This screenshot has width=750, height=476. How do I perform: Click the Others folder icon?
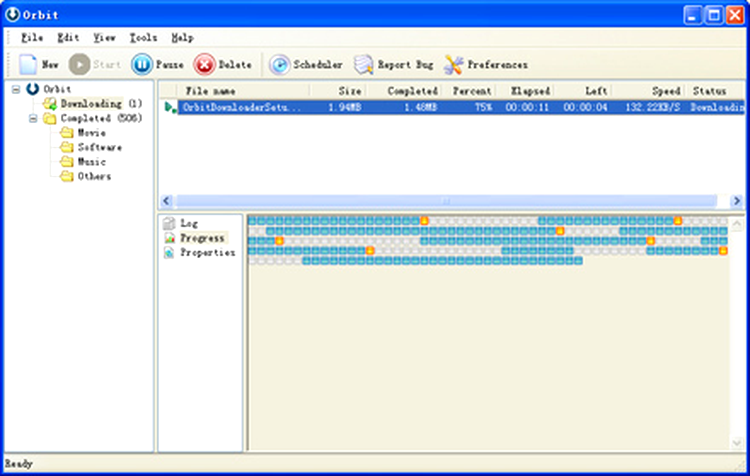(67, 176)
